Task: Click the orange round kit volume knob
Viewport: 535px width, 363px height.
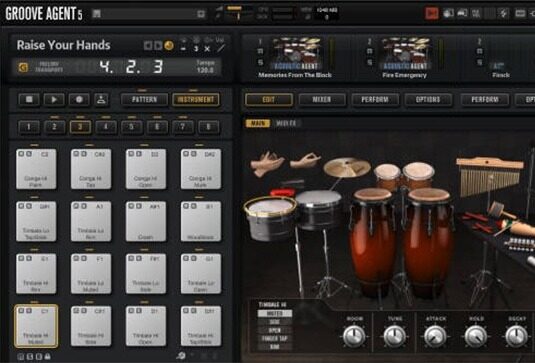Action: [x=169, y=45]
